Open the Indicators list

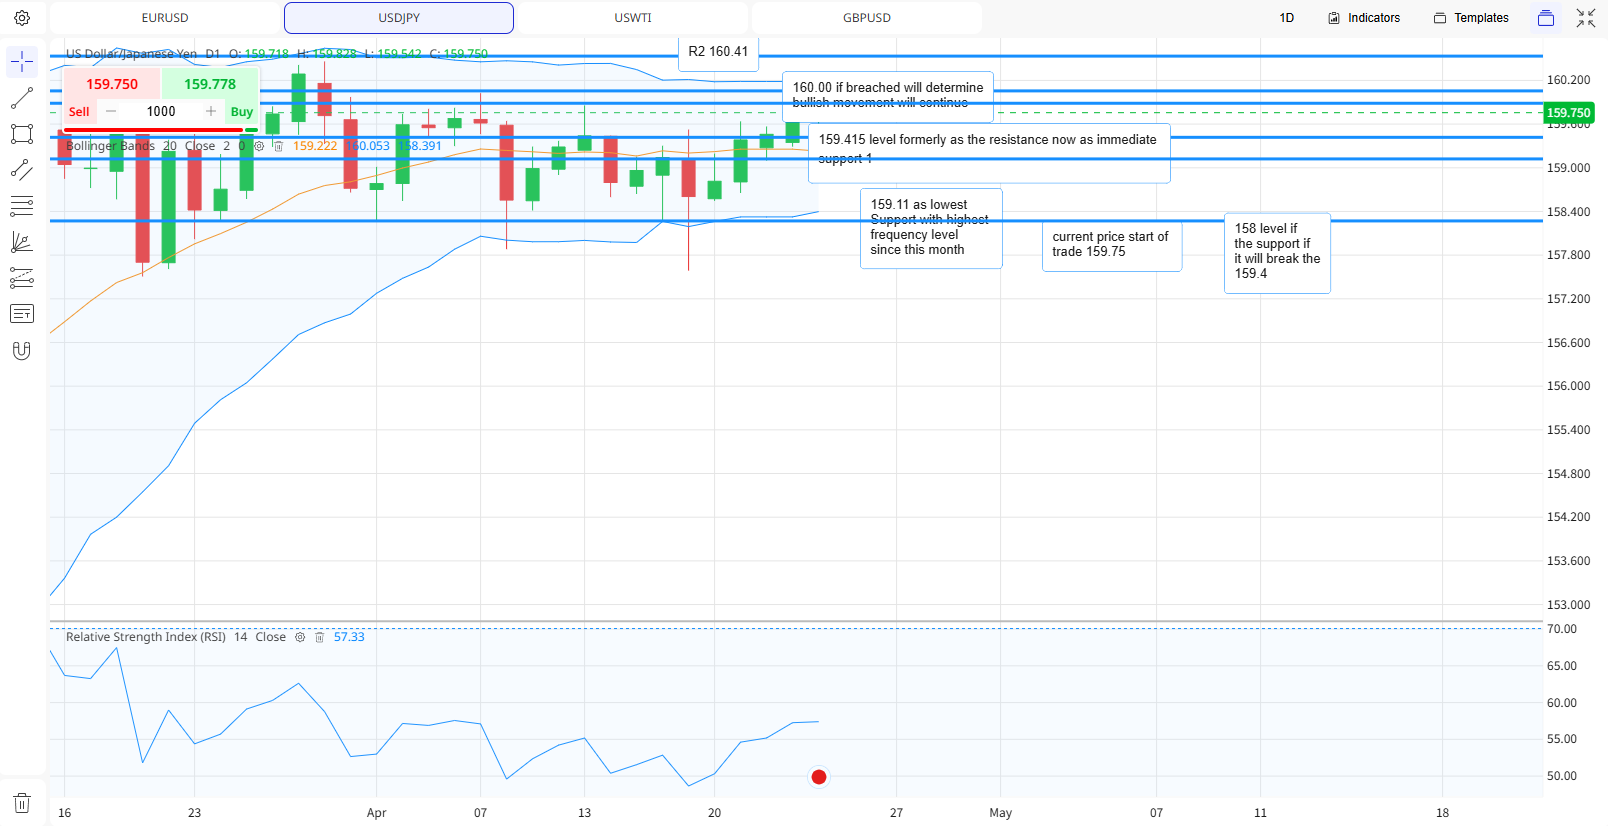1364,18
